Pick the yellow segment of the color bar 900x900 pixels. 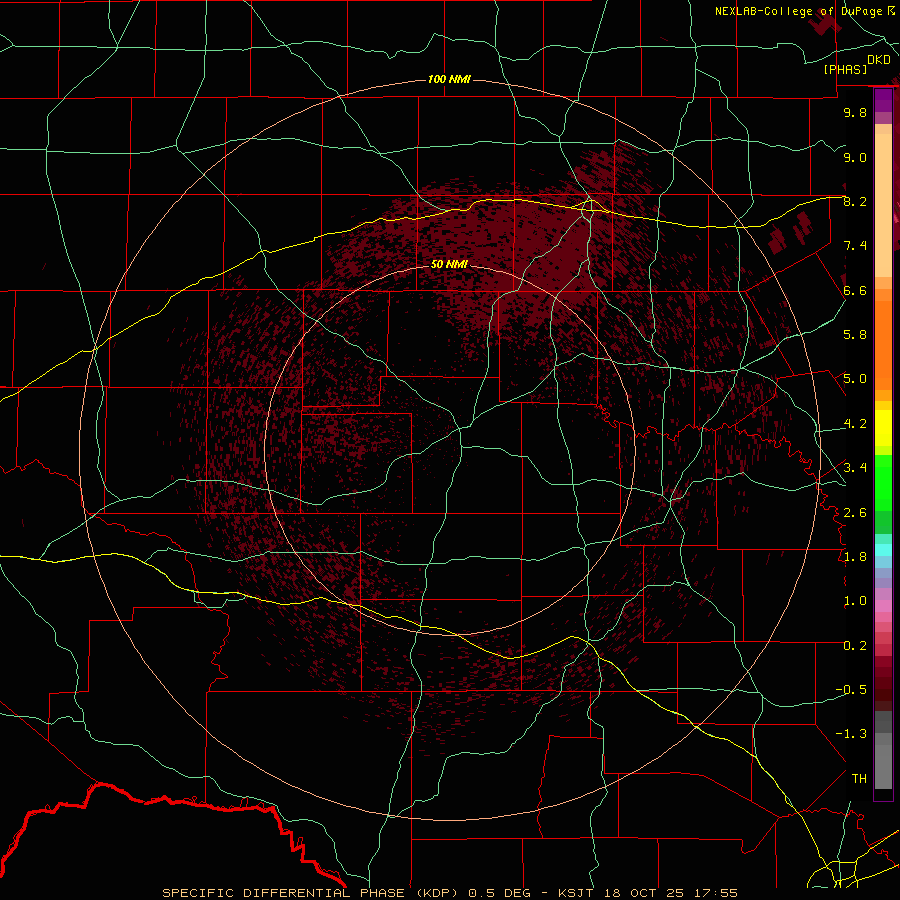883,428
